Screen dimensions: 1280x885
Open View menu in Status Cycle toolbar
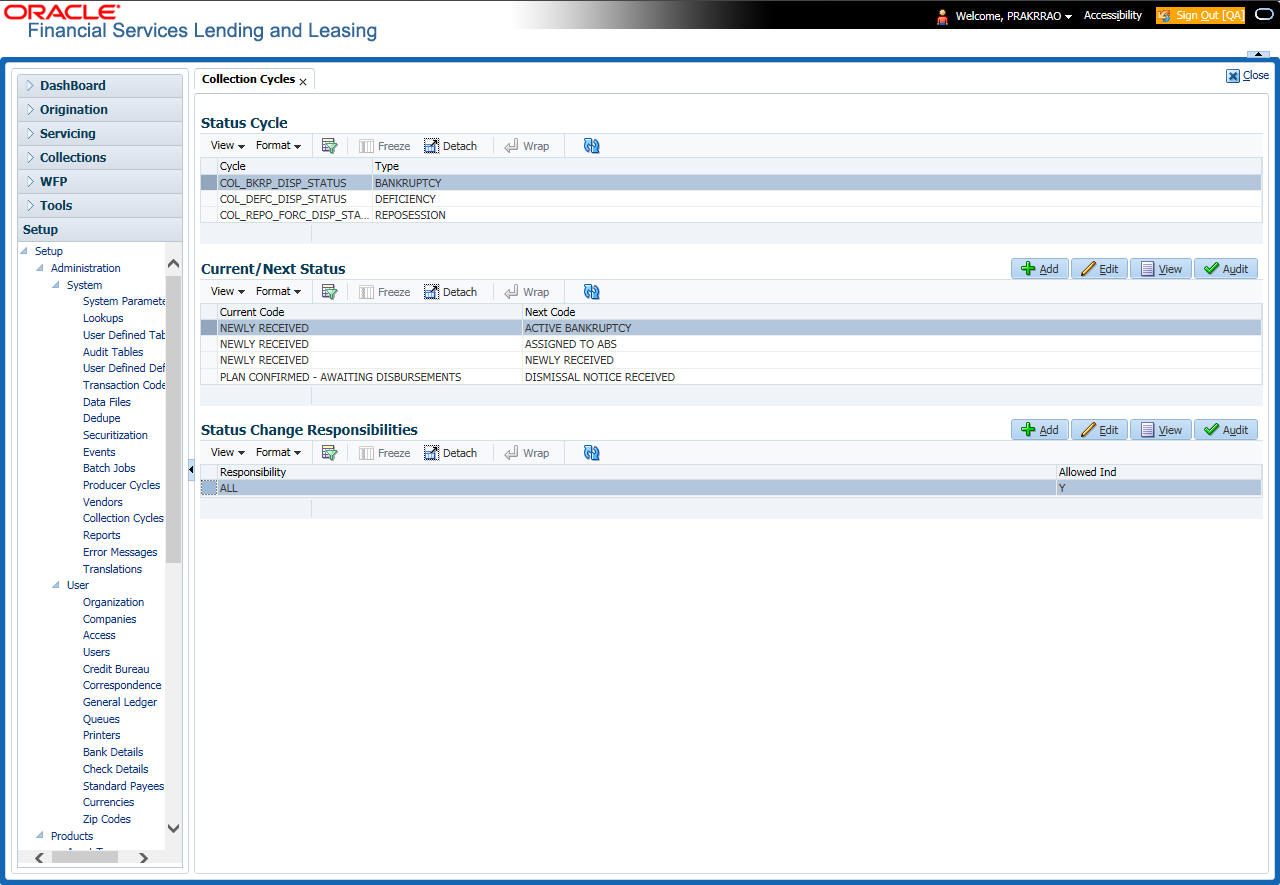point(227,146)
